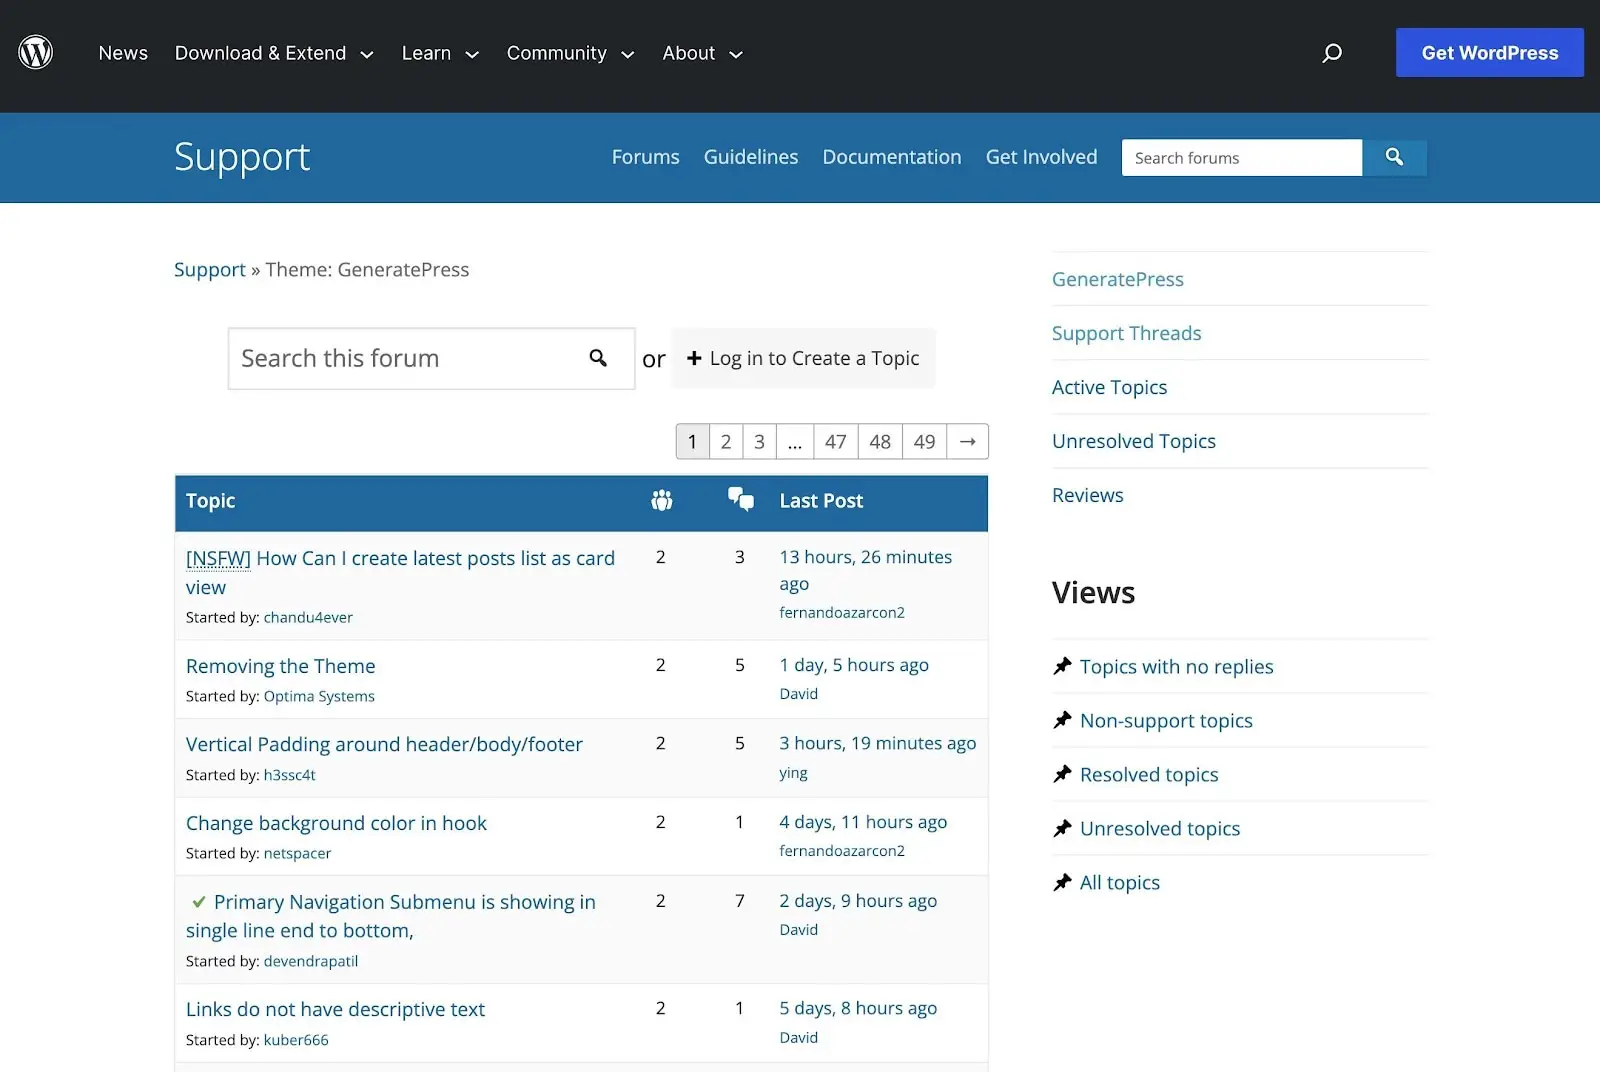Open user profile Optima Systems
This screenshot has height=1072, width=1600.
(x=319, y=696)
